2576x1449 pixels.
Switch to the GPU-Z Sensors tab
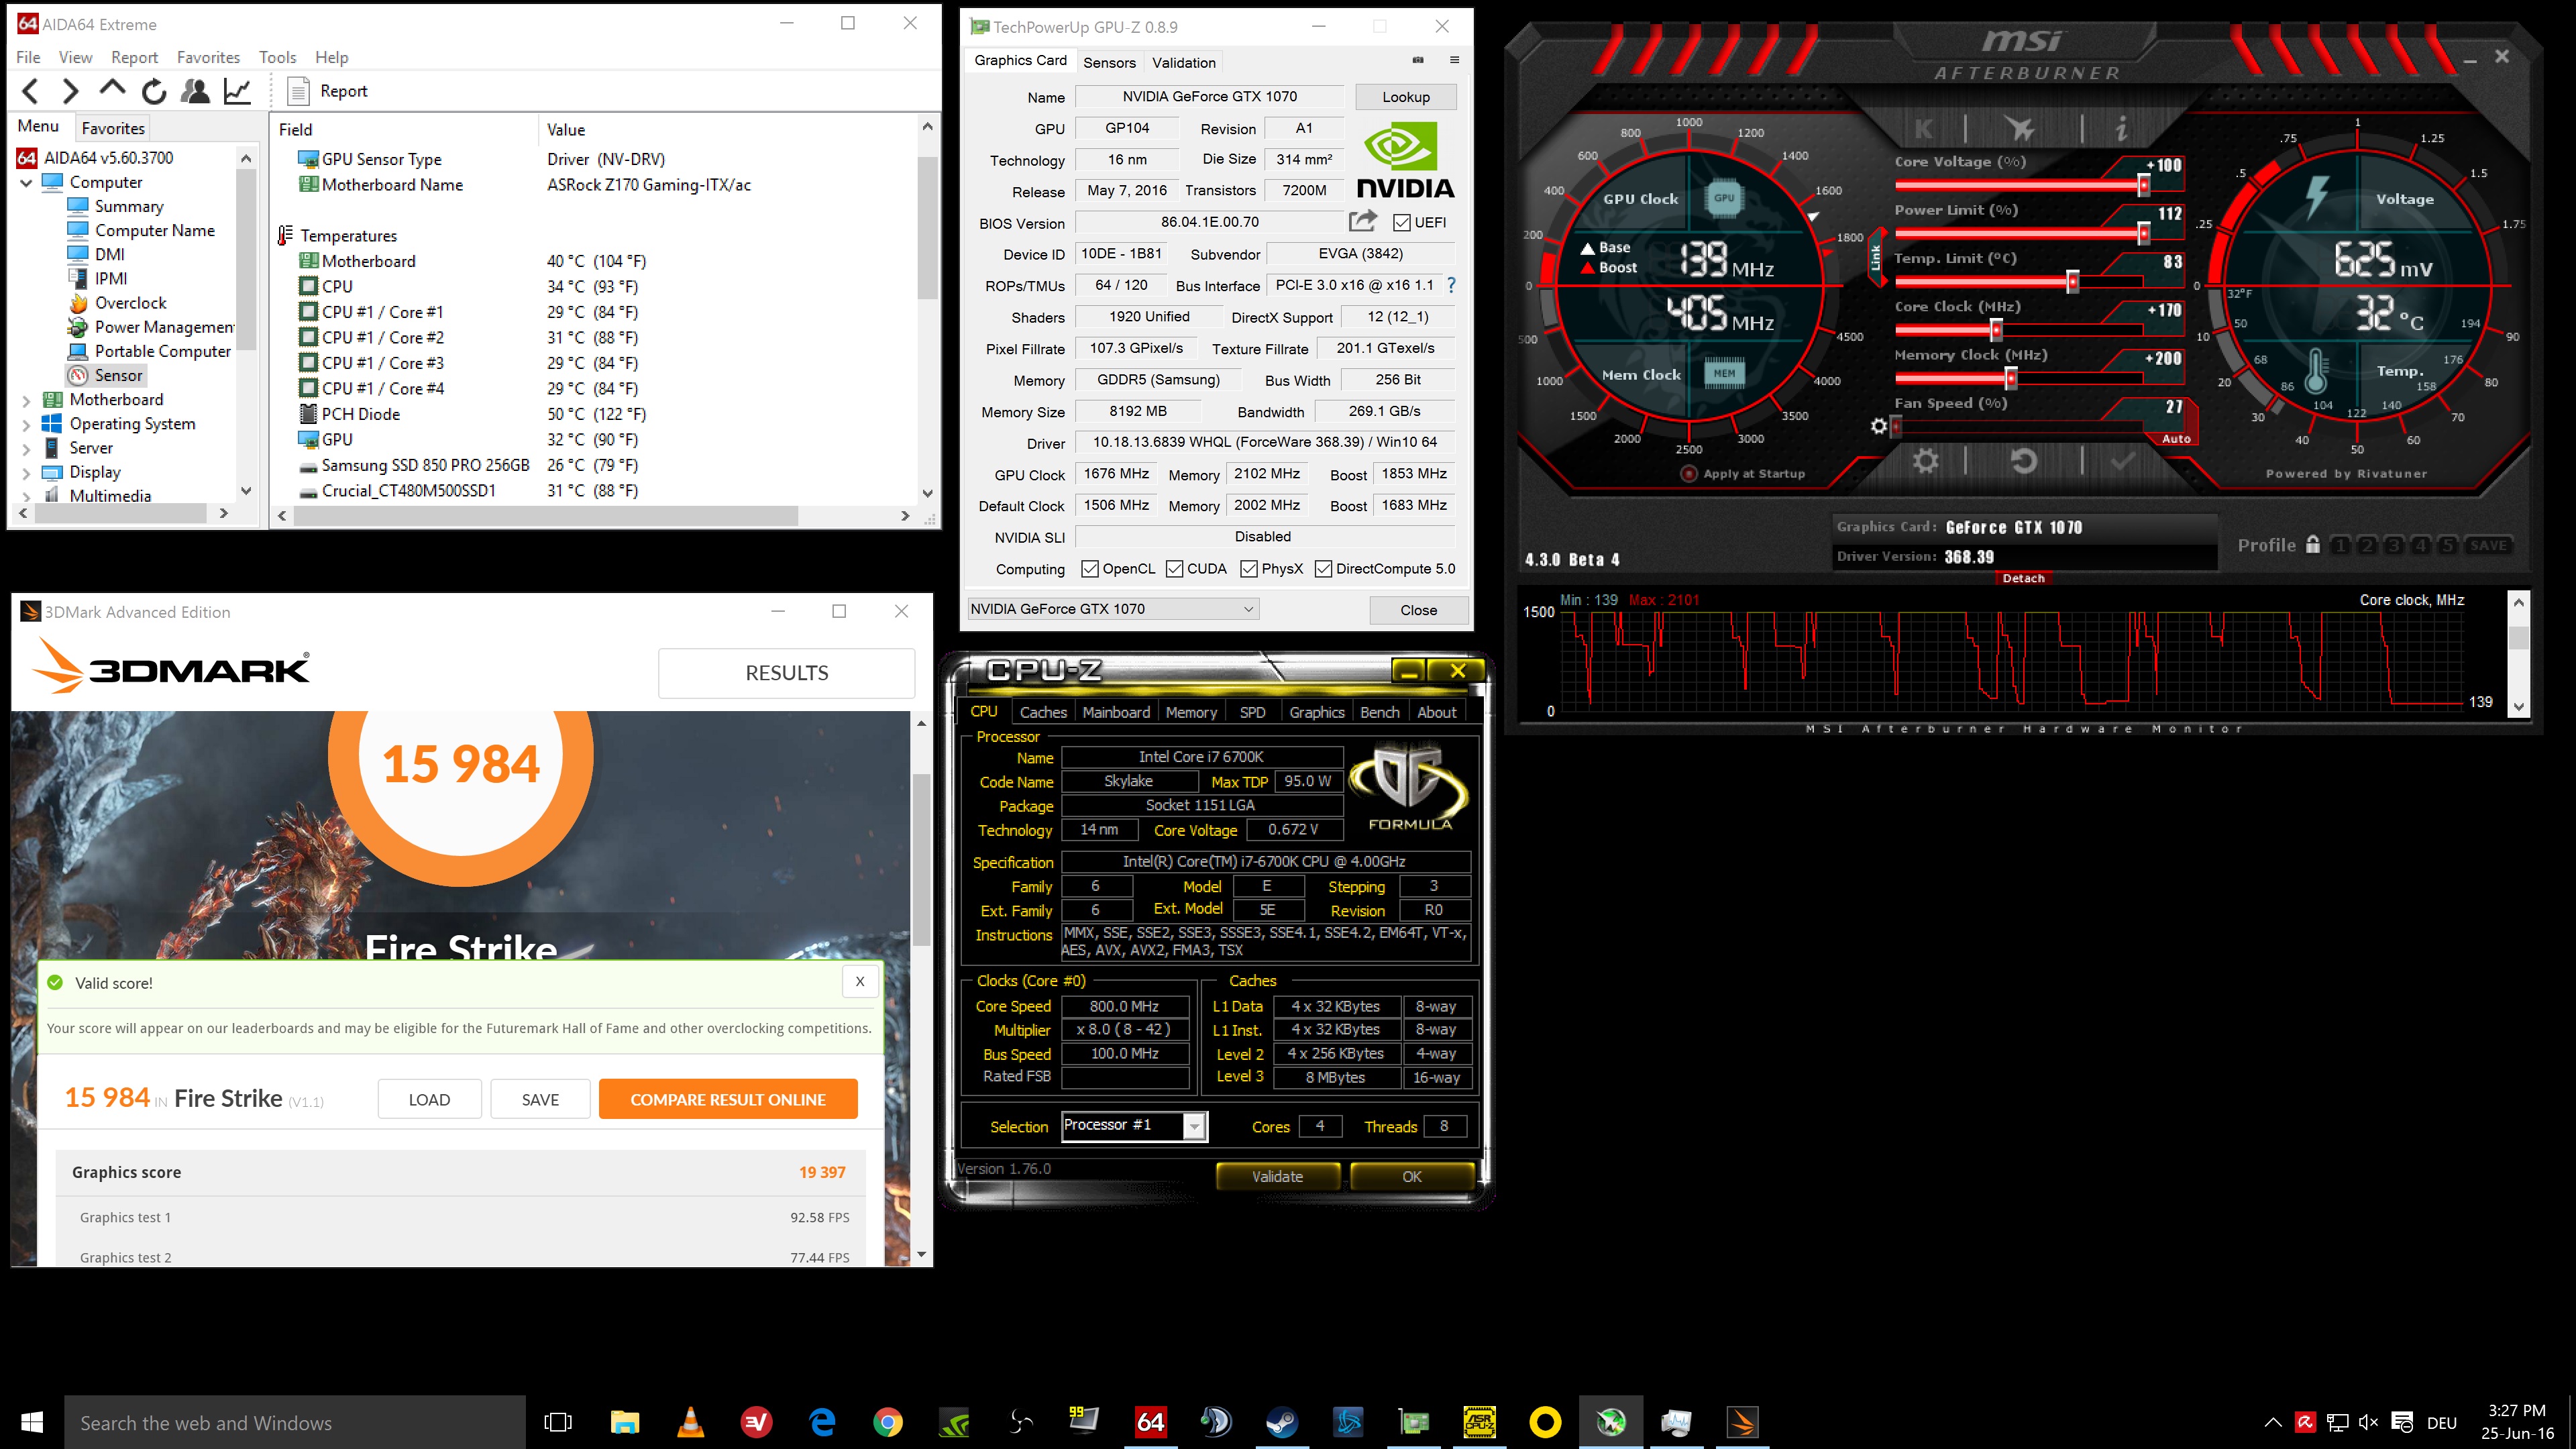[x=1109, y=62]
